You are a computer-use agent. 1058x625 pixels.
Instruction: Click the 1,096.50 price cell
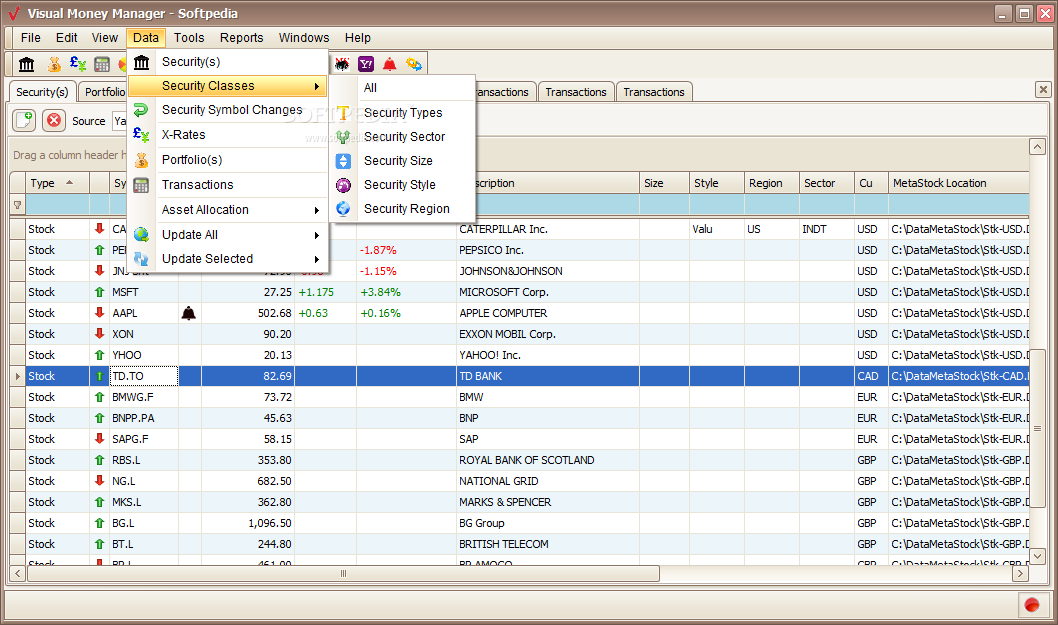(248, 523)
